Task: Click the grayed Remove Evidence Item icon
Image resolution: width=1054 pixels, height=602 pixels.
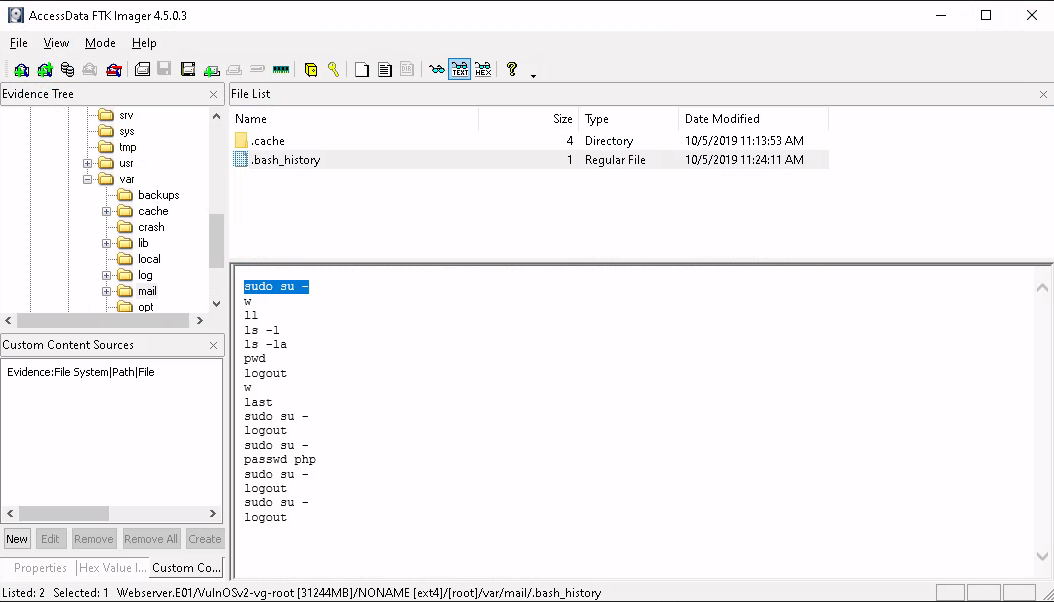Action: point(89,69)
